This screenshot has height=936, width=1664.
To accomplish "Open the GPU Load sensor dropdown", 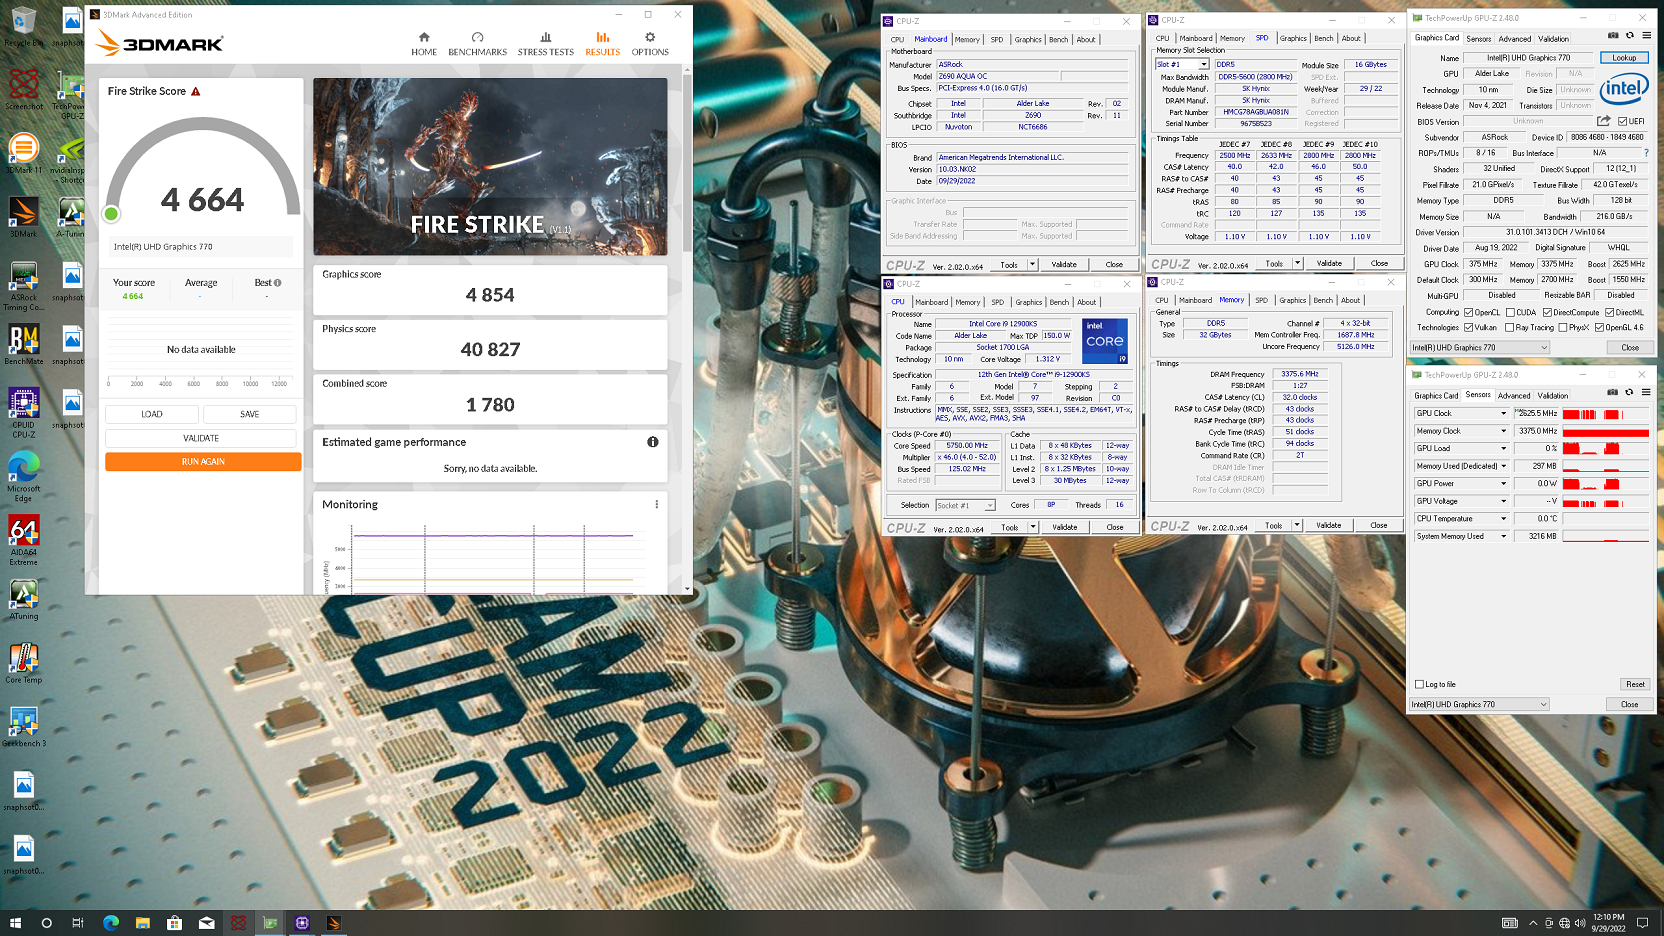I will point(1502,448).
